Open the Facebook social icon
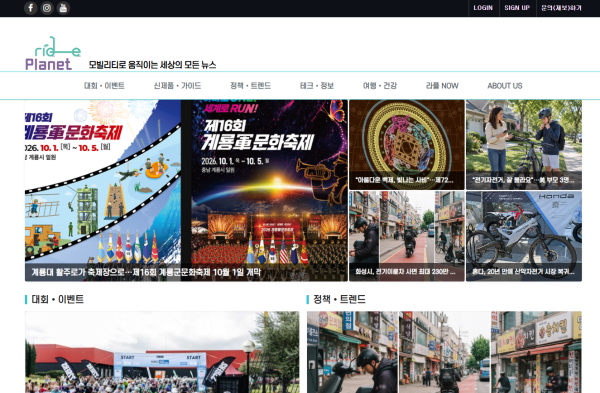 (x=31, y=8)
